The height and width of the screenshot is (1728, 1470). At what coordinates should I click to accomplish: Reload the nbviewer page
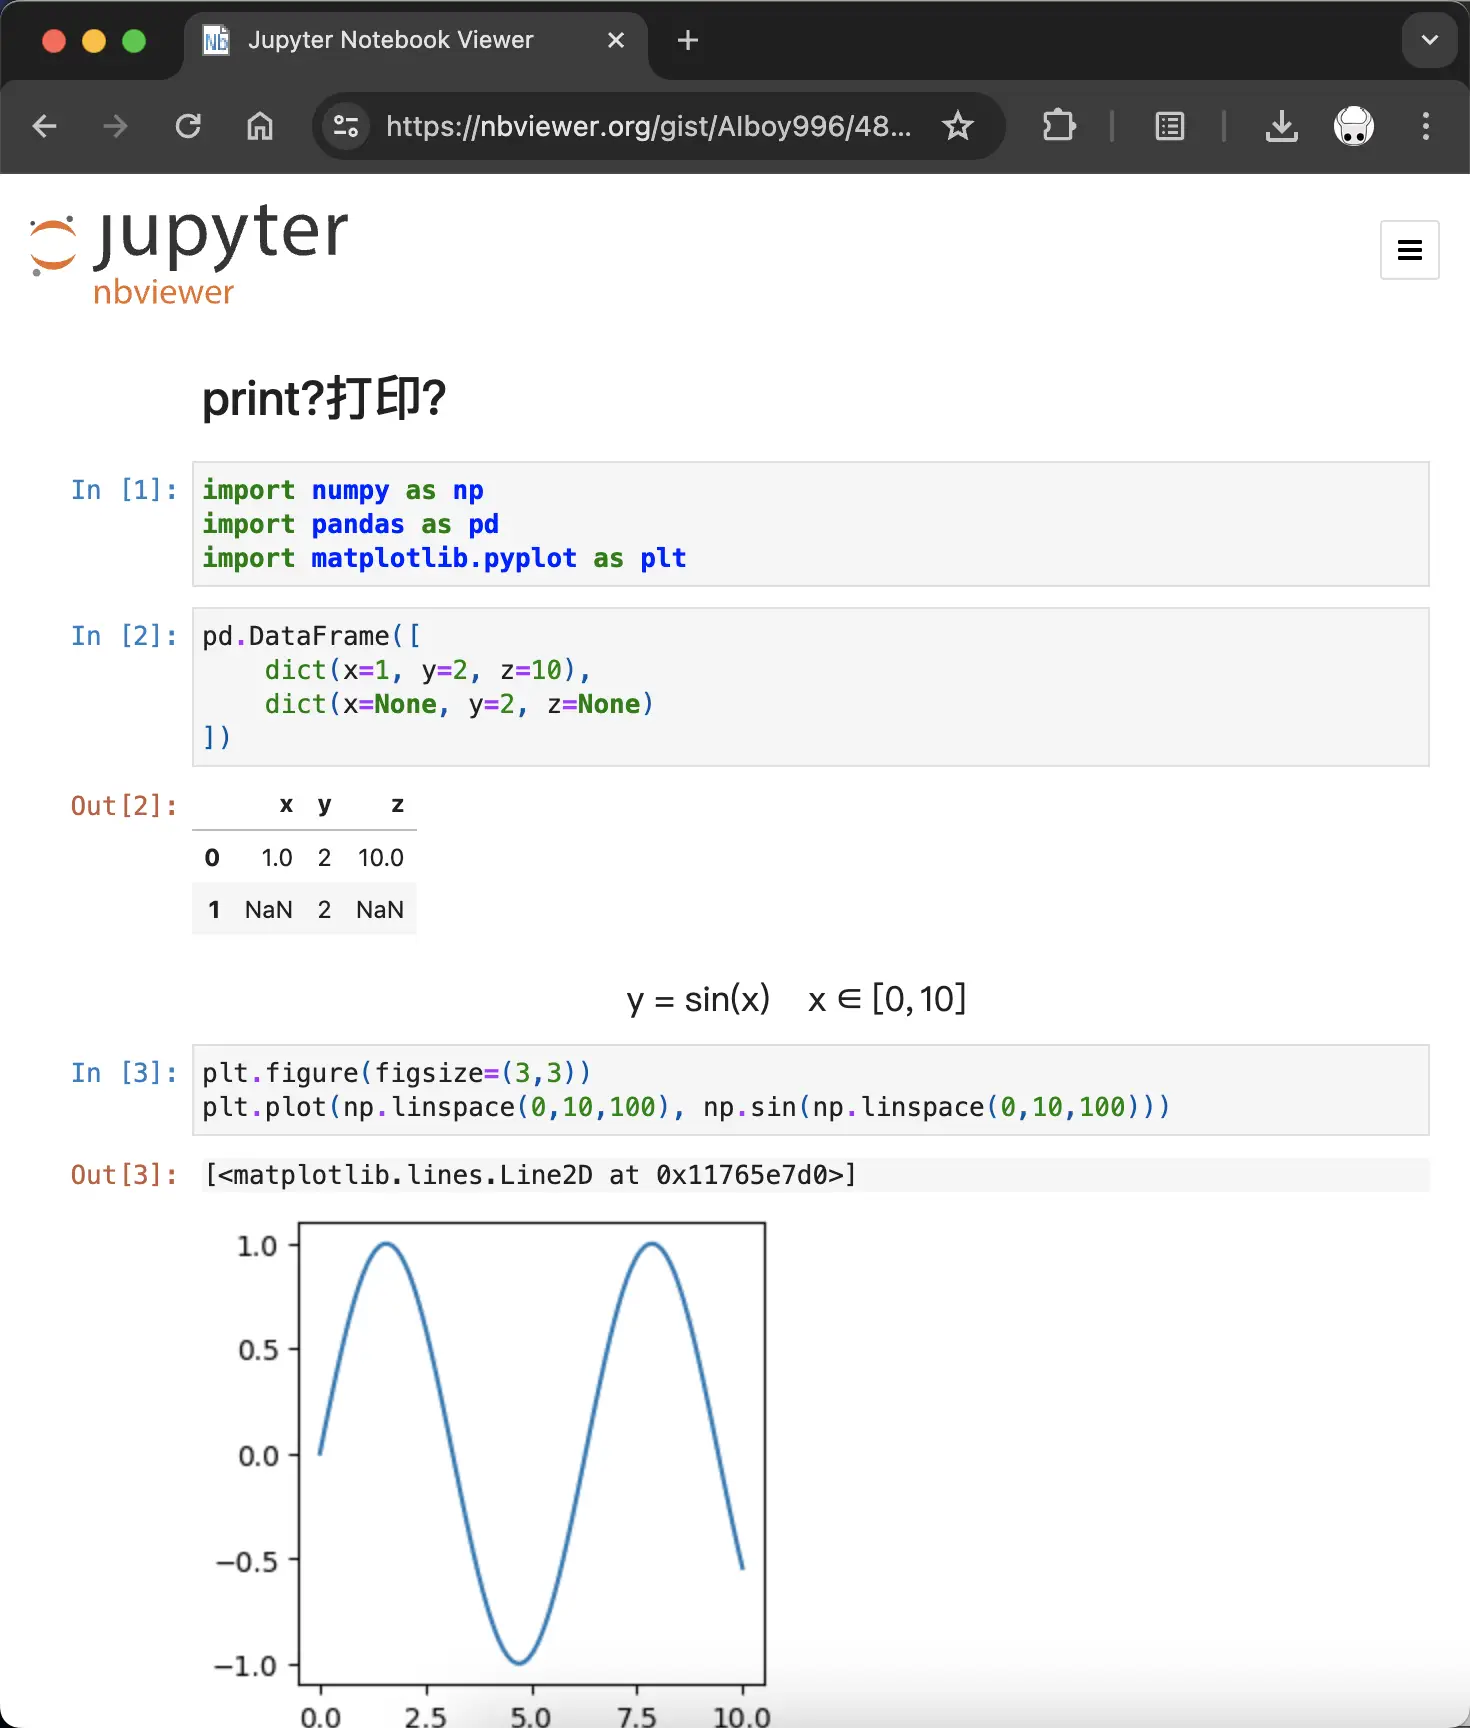click(188, 126)
